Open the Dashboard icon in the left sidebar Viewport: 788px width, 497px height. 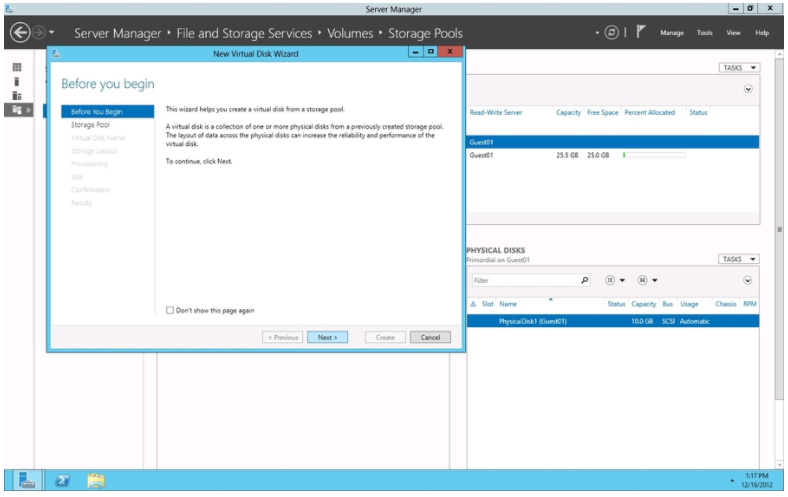pyautogui.click(x=17, y=67)
